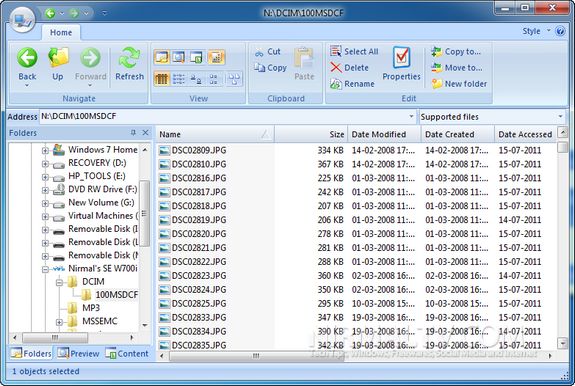Delete the selected file with red X

pos(349,67)
